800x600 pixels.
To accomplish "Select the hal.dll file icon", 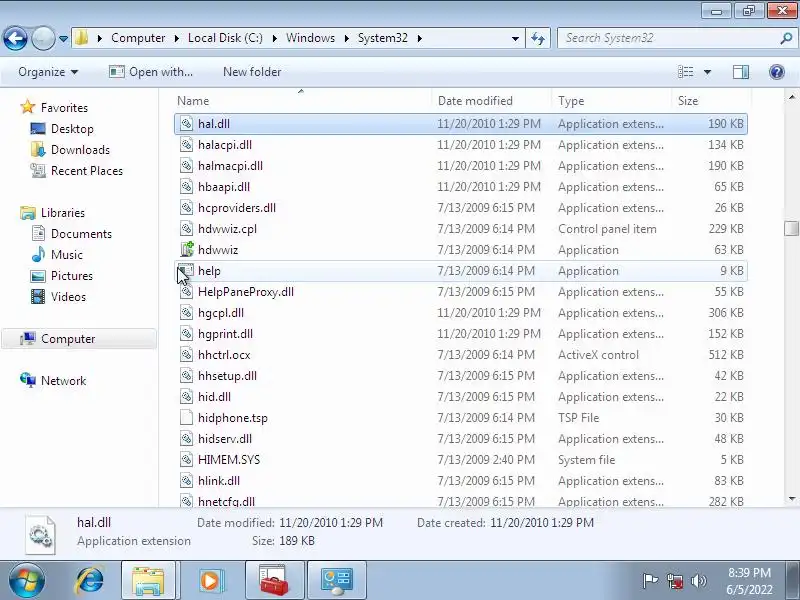I will [187, 123].
